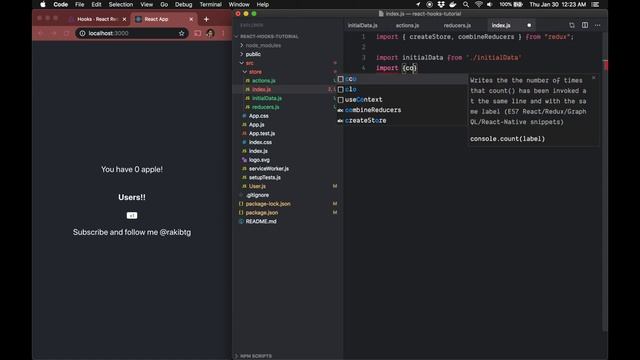This screenshot has height=360, width=640.
Task: Expand the public folder
Action: [x=253, y=54]
